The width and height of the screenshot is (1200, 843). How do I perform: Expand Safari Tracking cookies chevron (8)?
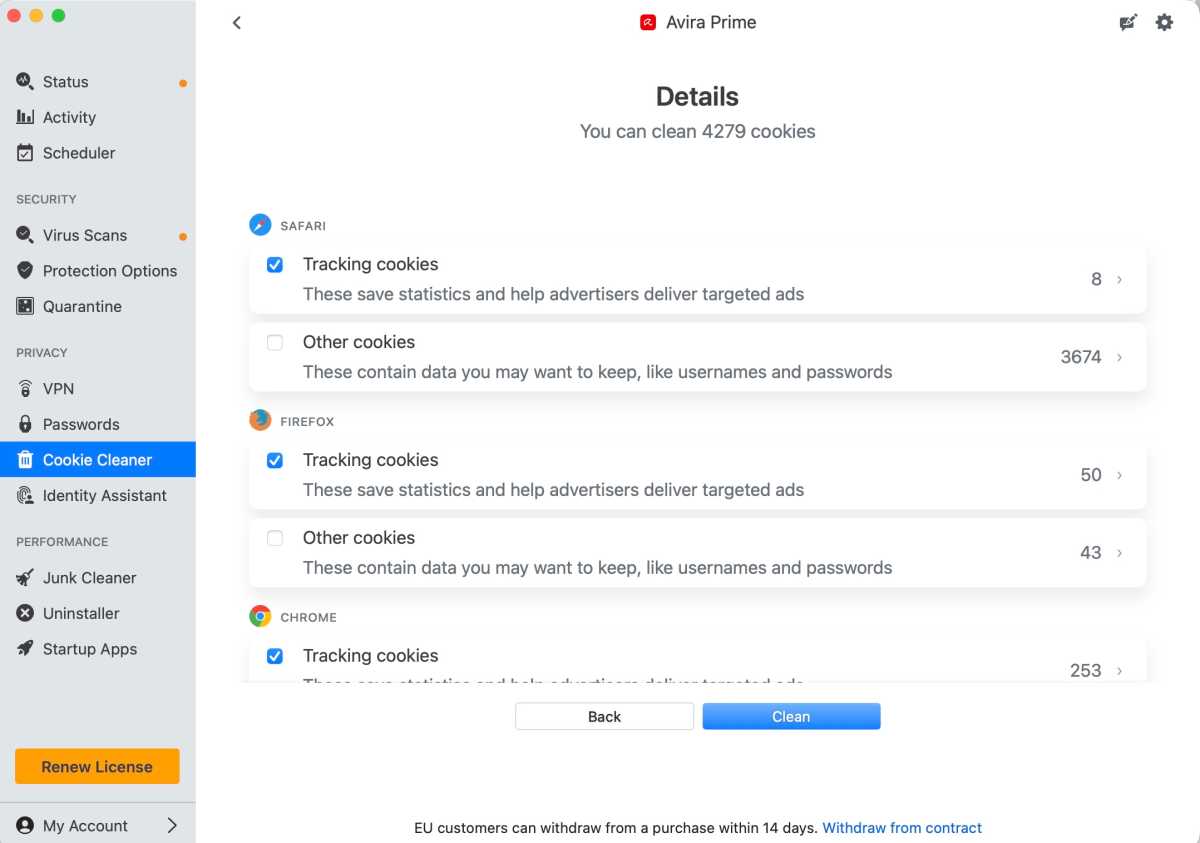[1119, 279]
